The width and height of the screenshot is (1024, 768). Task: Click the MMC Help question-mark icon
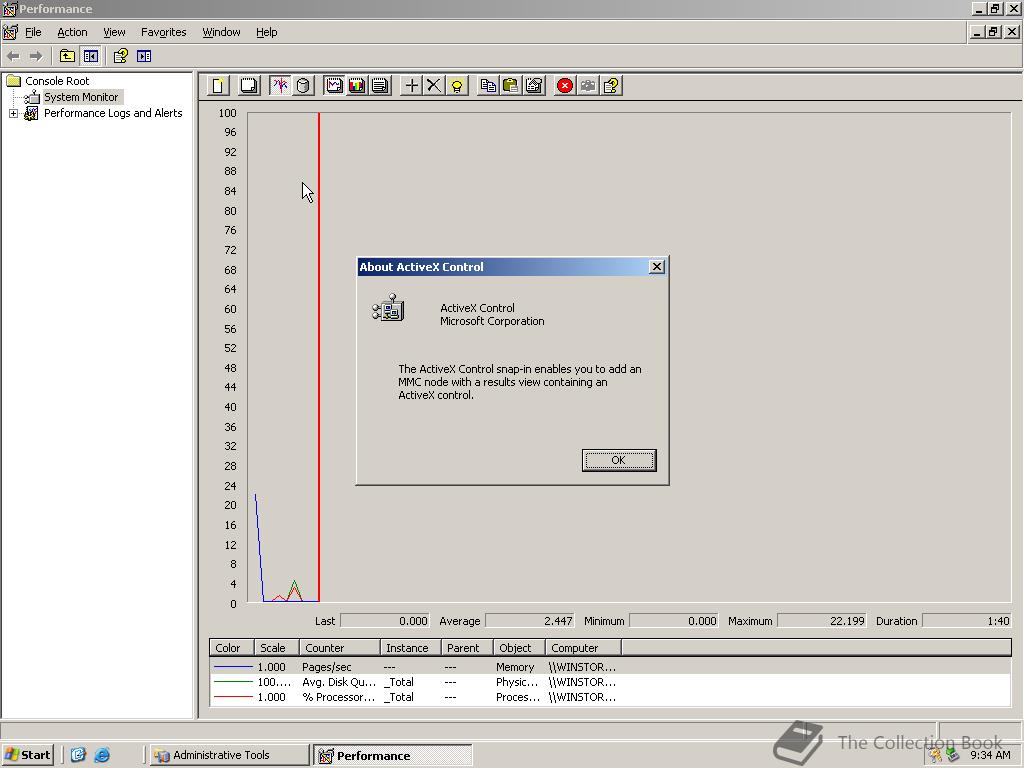click(121, 56)
